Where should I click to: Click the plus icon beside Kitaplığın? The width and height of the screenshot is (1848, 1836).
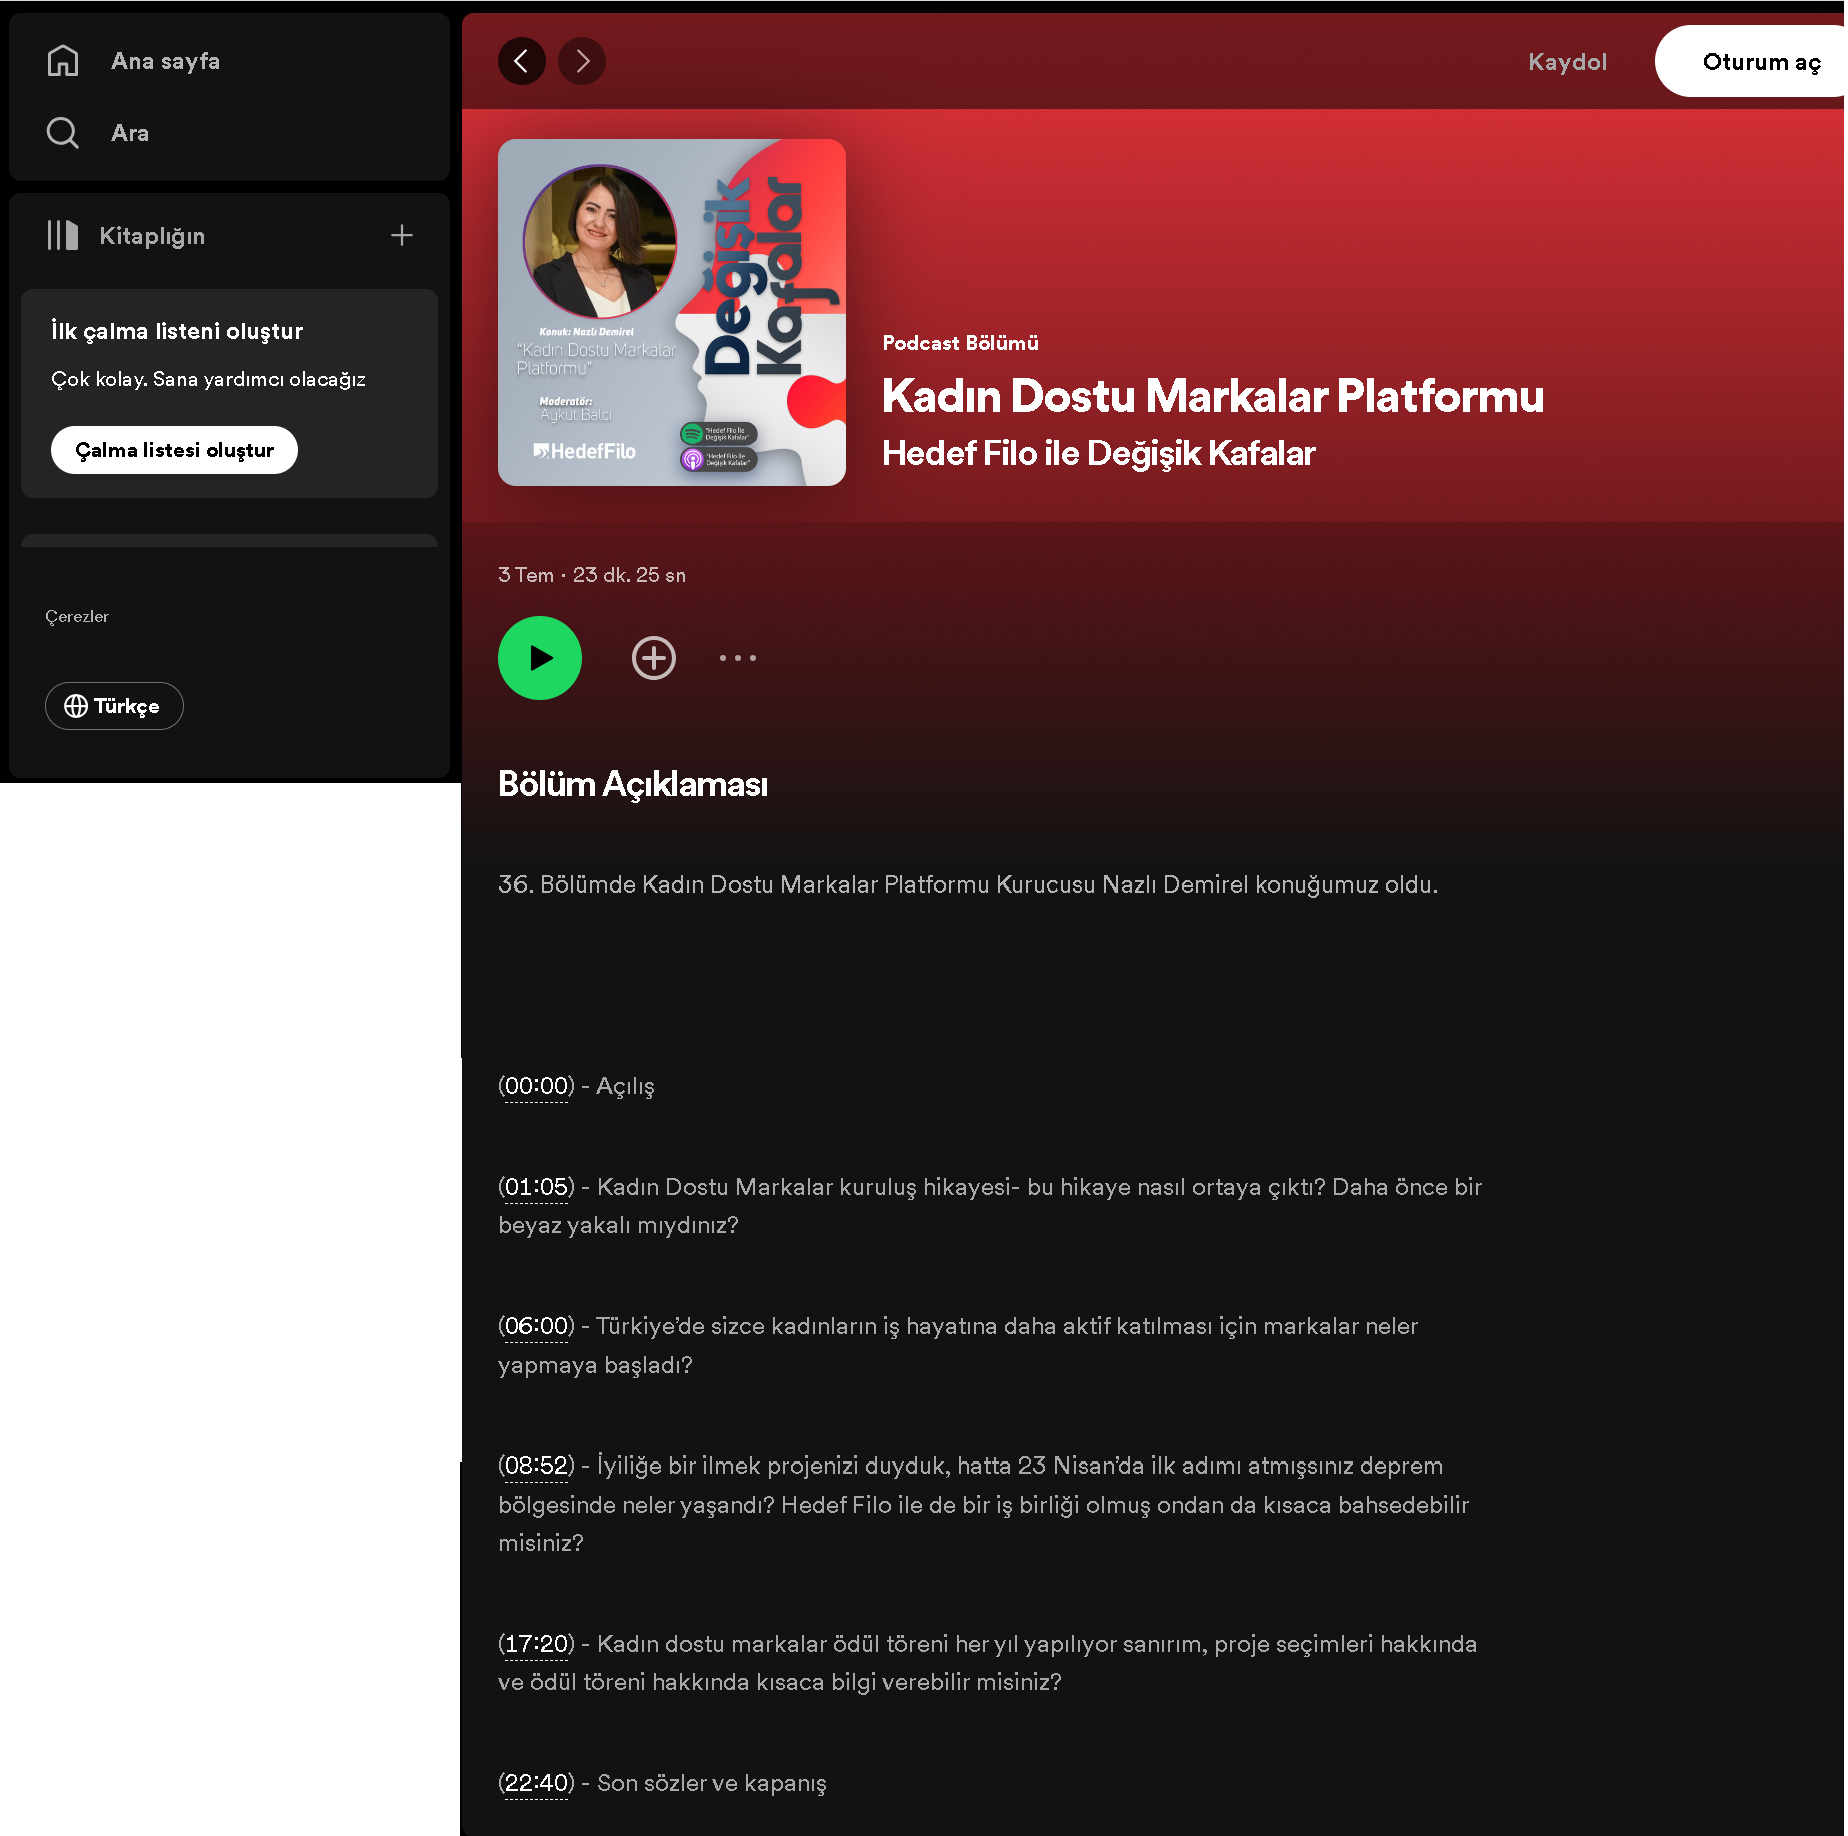[x=402, y=236]
